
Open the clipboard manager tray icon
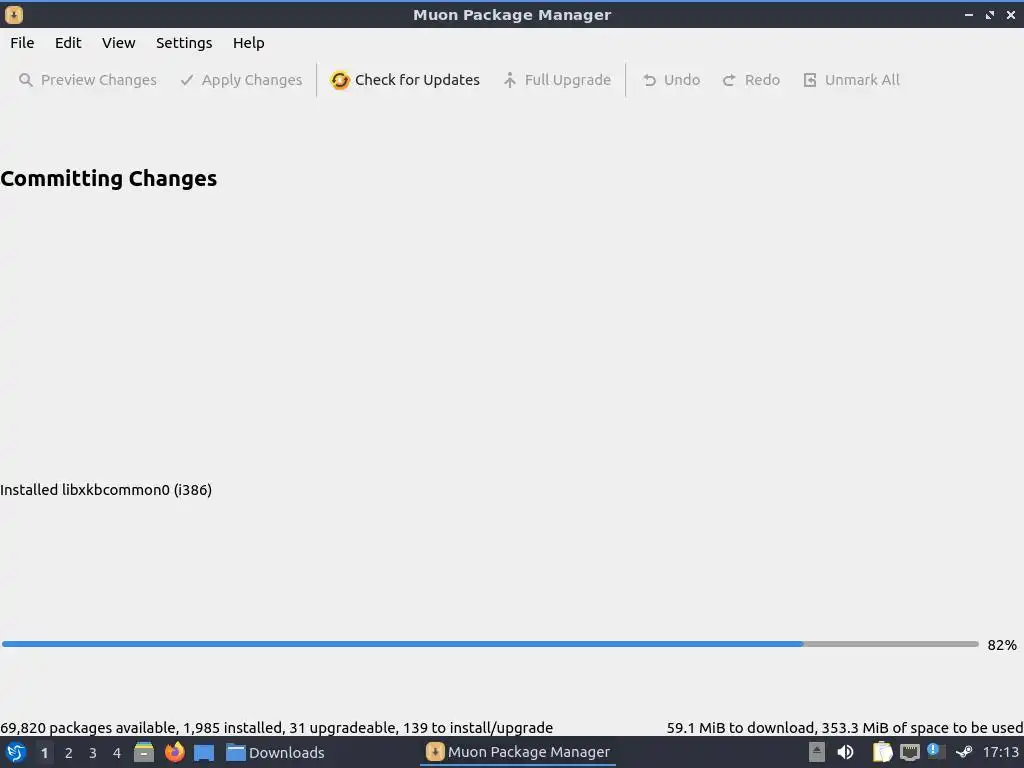(x=882, y=752)
